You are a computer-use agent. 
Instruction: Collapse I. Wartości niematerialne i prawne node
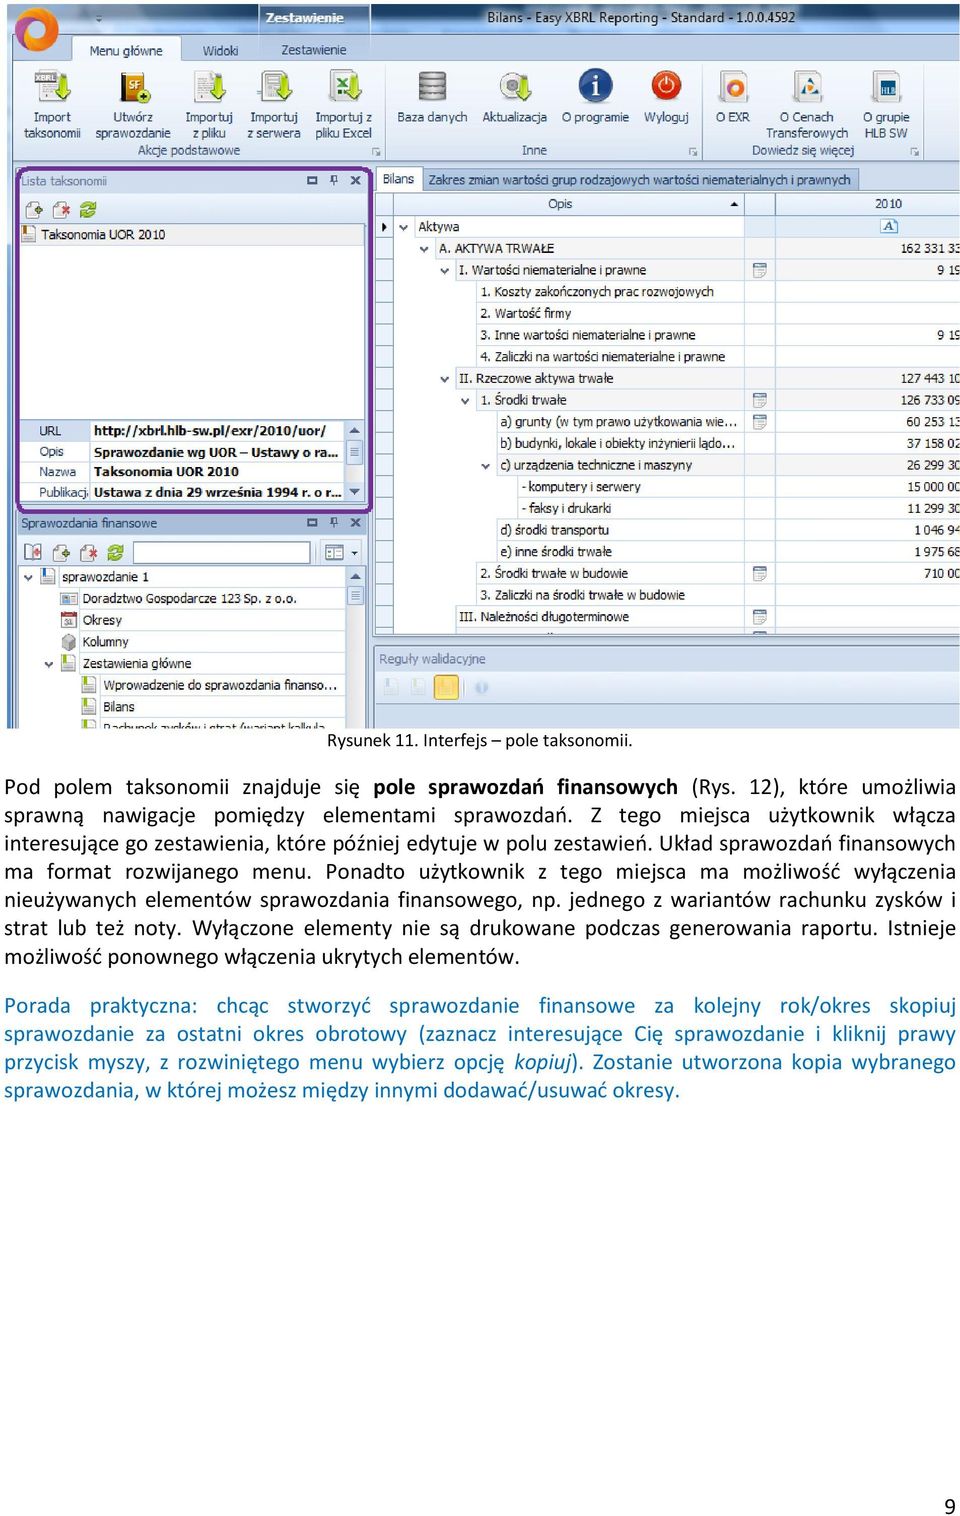point(445,270)
